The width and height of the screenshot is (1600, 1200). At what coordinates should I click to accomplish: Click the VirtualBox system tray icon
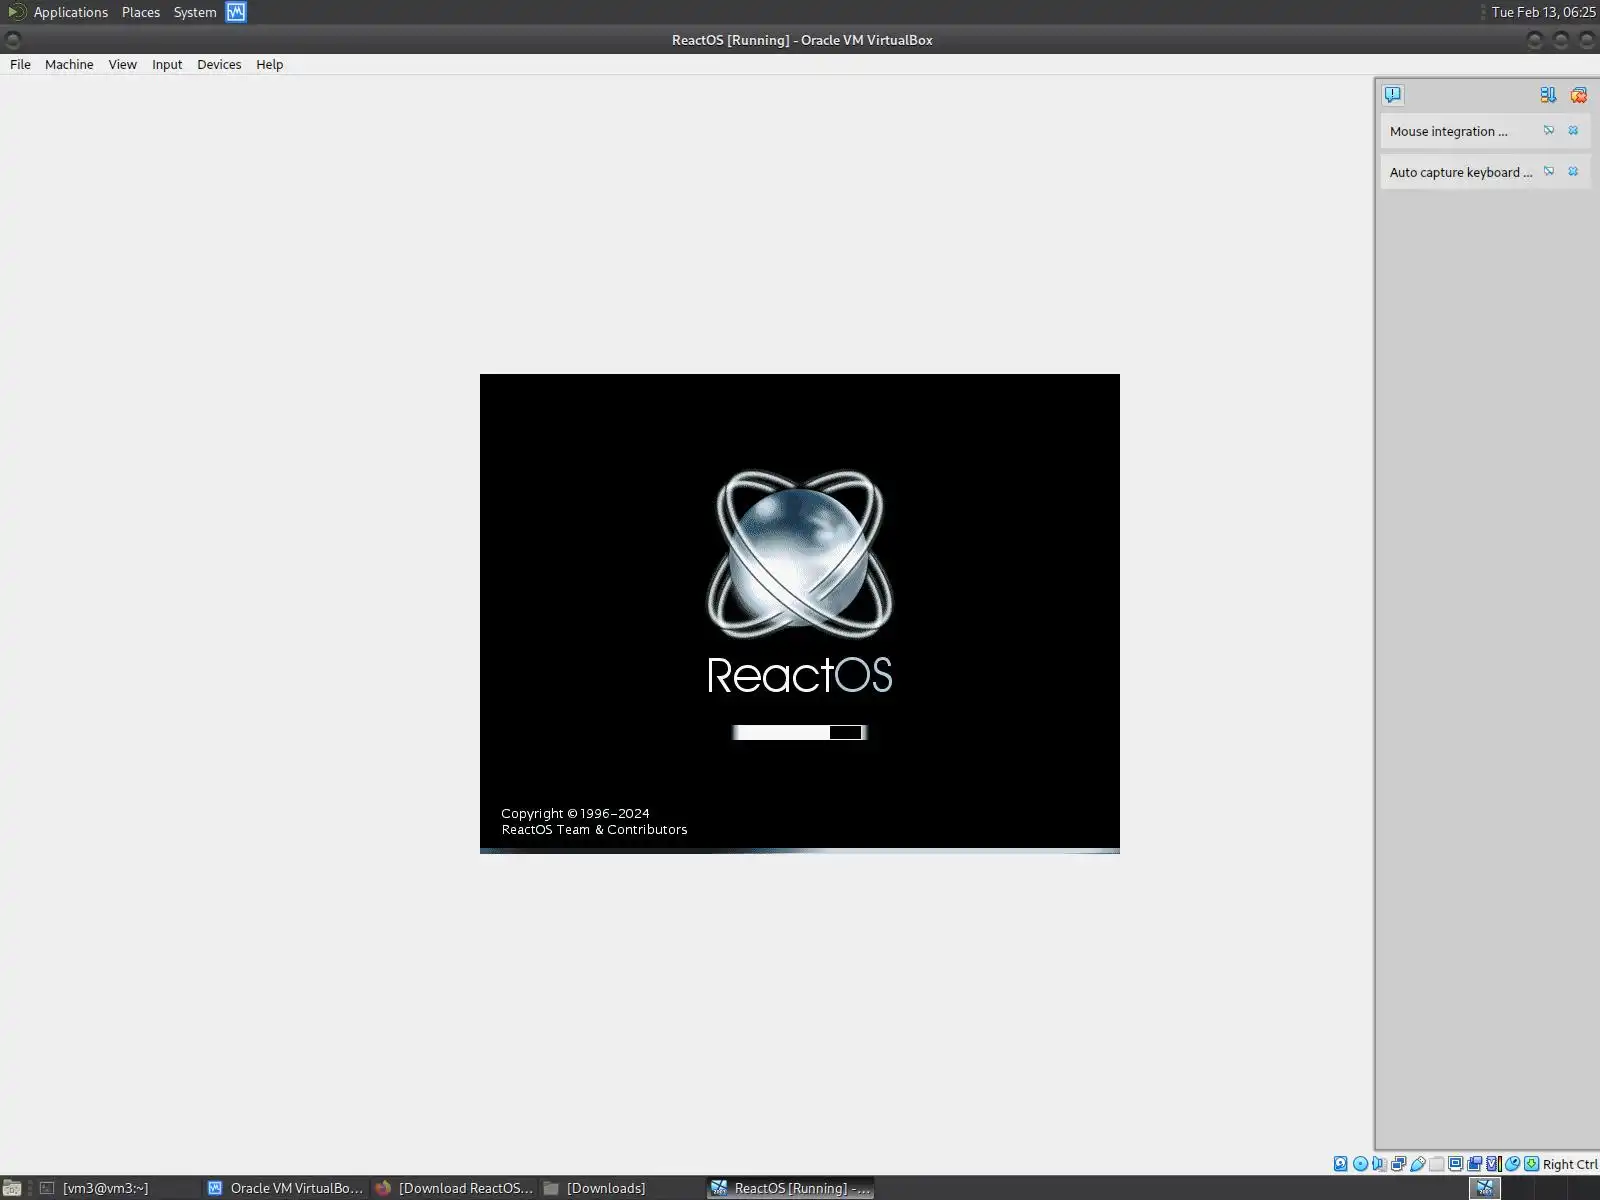pyautogui.click(x=1485, y=1188)
